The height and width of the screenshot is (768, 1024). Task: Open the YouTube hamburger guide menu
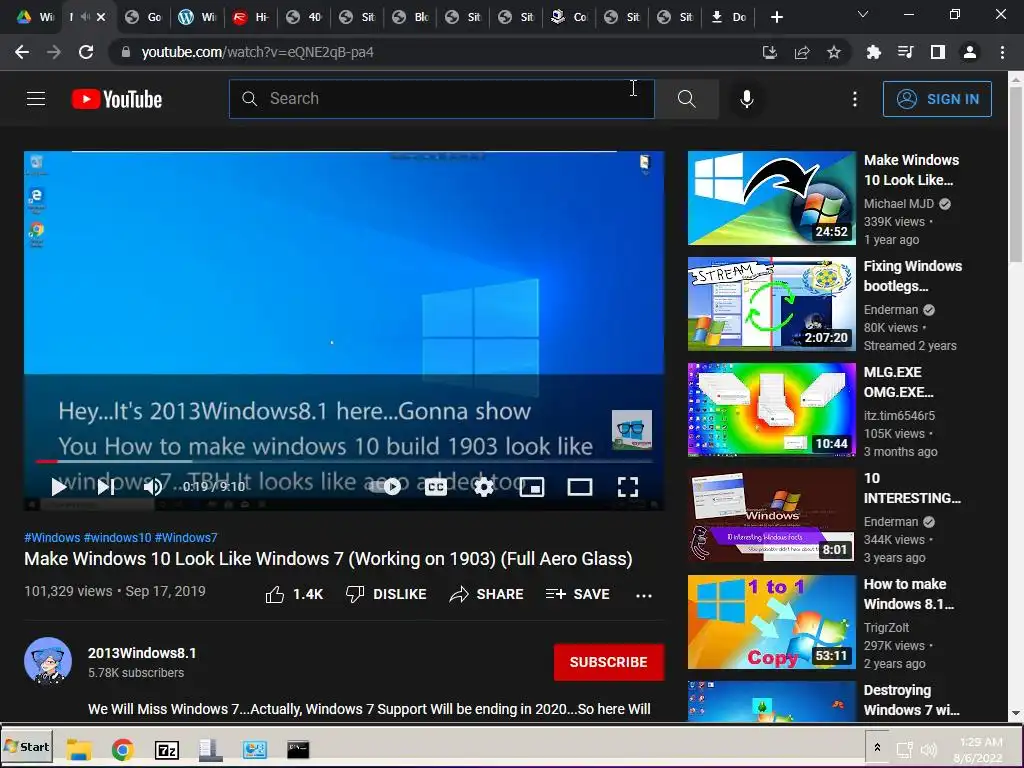coord(36,99)
